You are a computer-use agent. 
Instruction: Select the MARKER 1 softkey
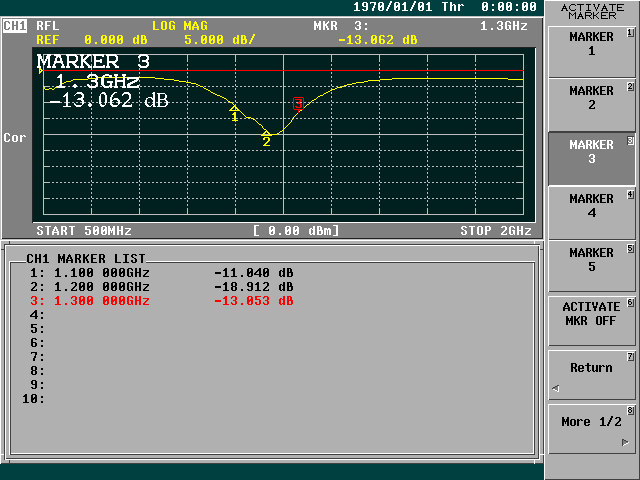(591, 51)
